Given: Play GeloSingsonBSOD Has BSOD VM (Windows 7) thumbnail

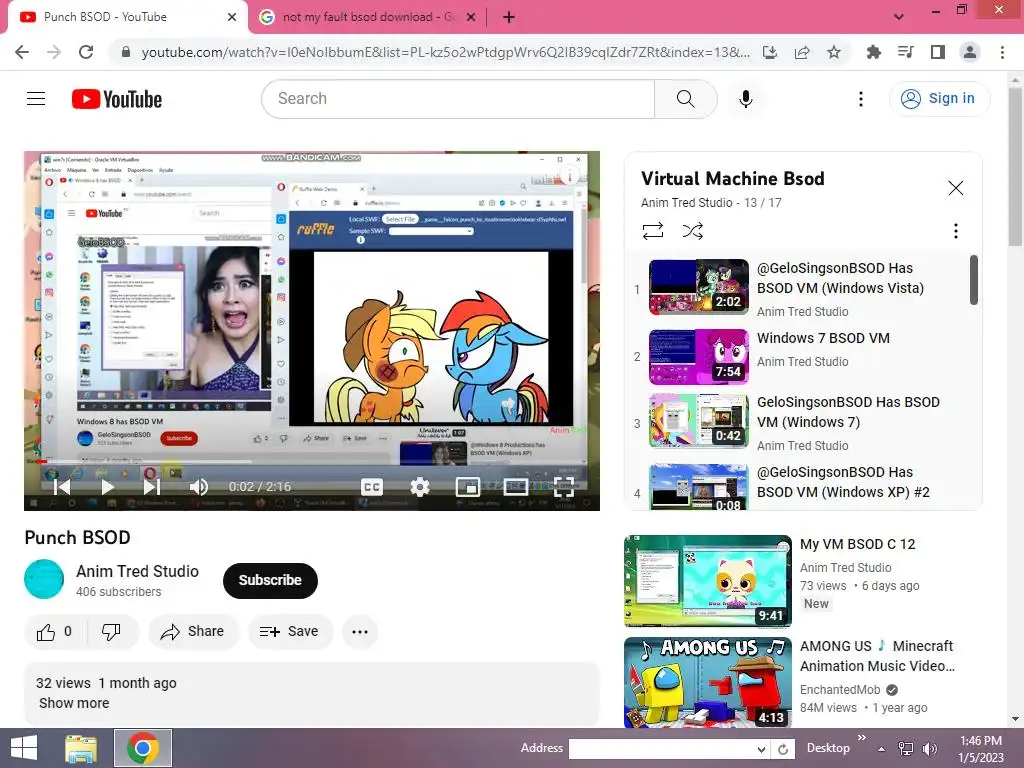Looking at the screenshot, I should tap(699, 421).
